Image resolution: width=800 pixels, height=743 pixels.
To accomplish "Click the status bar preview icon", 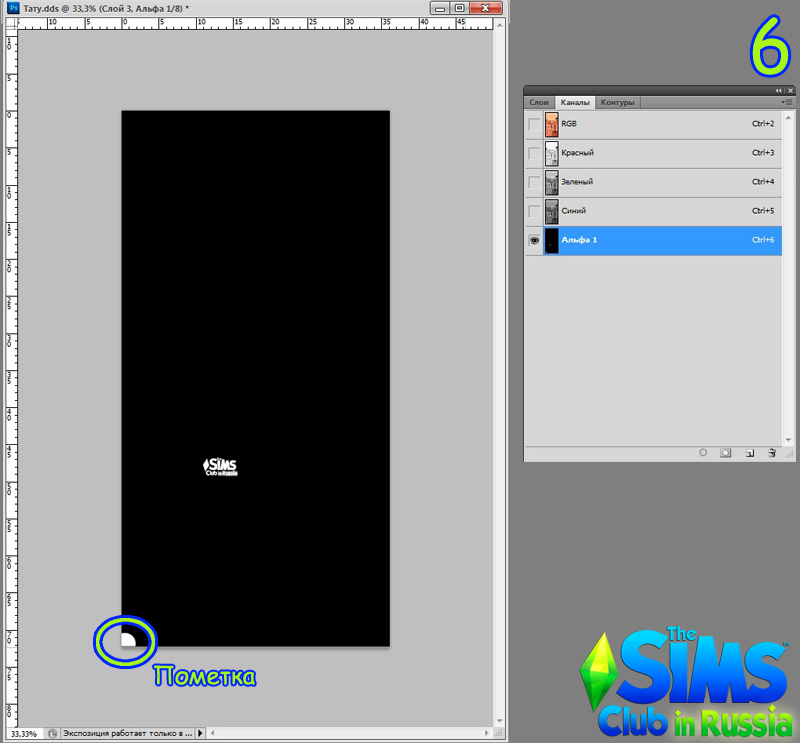I will point(52,733).
